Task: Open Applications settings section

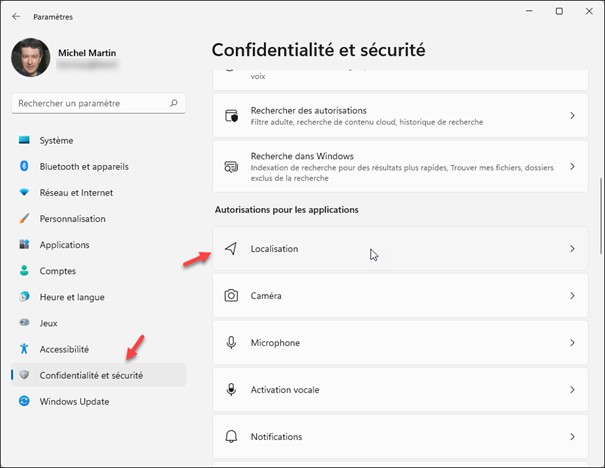Action: 64,245
